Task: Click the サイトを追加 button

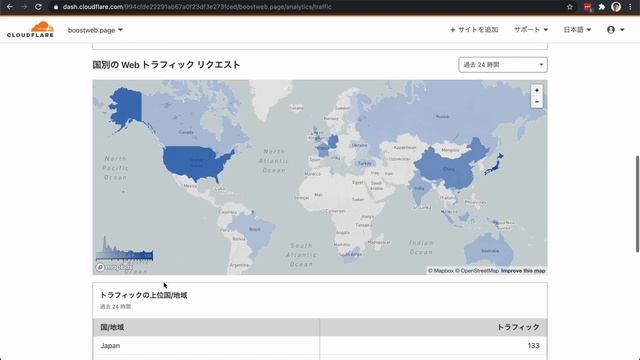Action: (474, 29)
